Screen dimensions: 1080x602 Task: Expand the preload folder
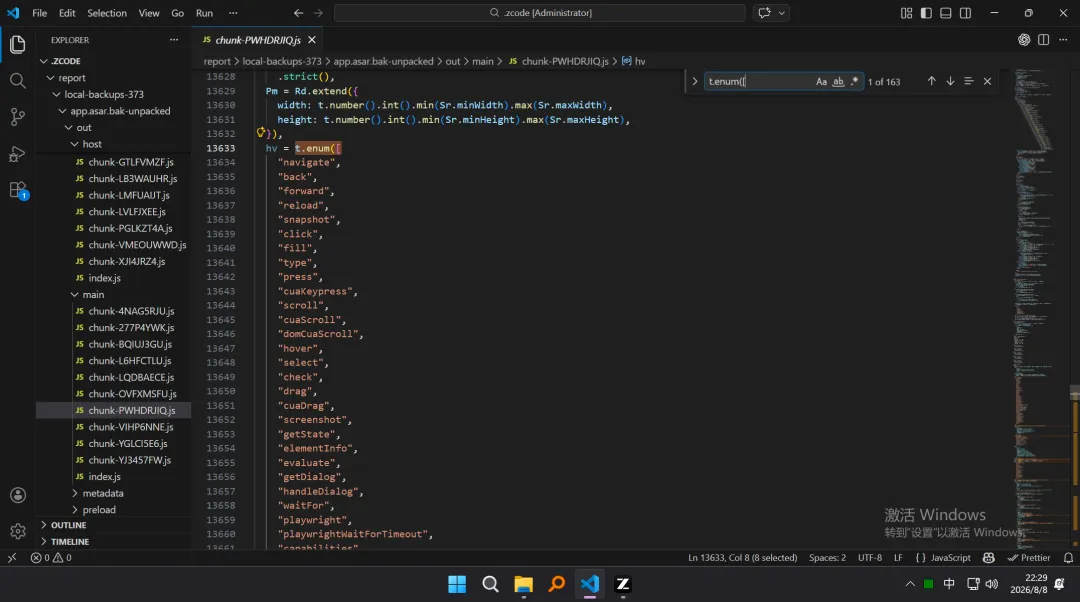[x=98, y=510]
